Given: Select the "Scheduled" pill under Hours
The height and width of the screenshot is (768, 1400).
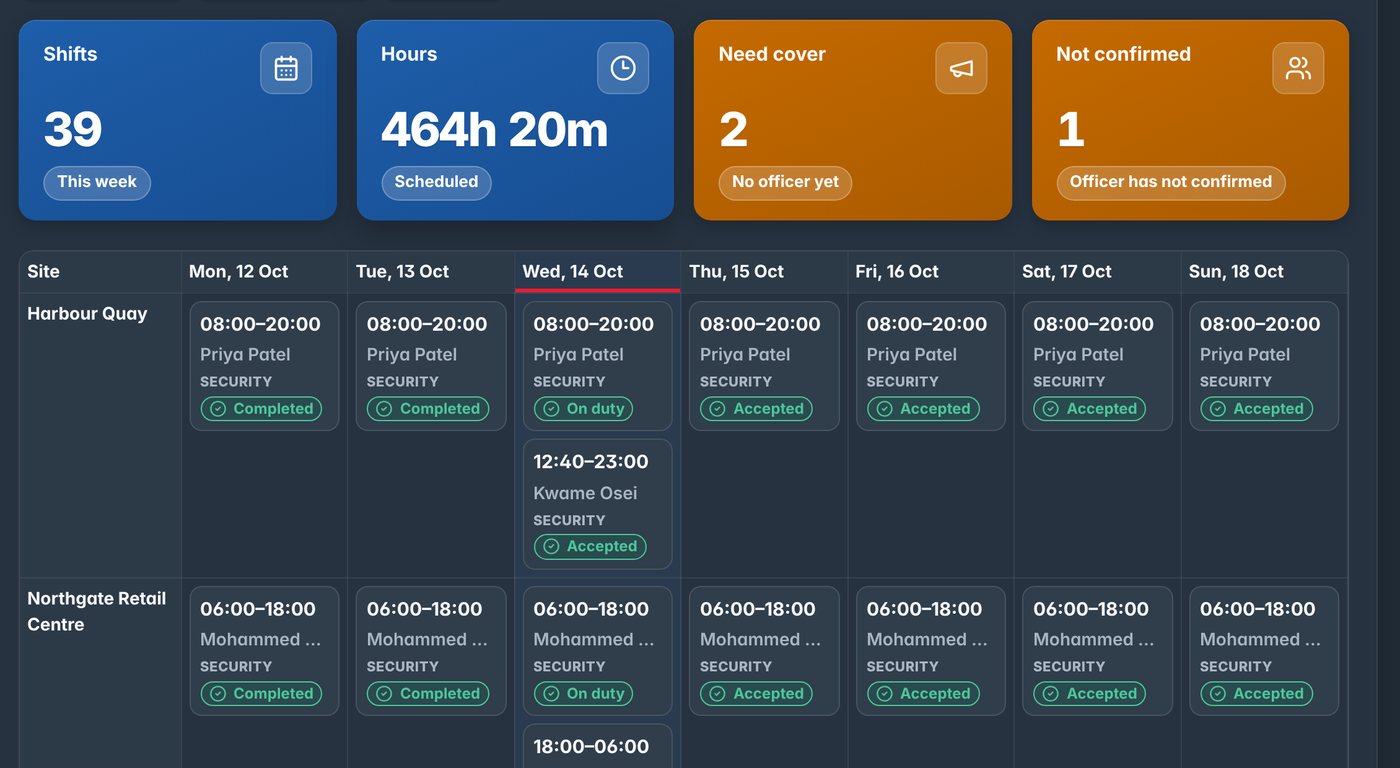Looking at the screenshot, I should coord(436,183).
